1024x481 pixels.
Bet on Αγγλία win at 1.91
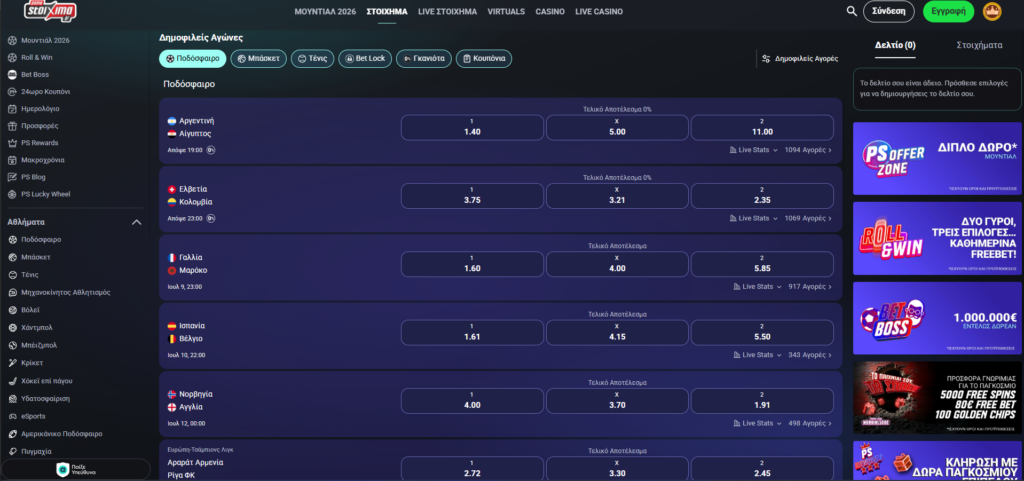point(762,401)
